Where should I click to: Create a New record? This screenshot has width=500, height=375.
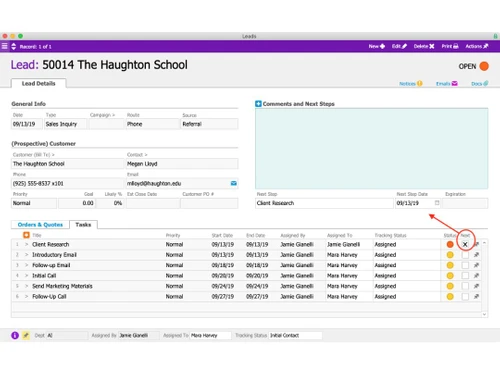point(377,46)
